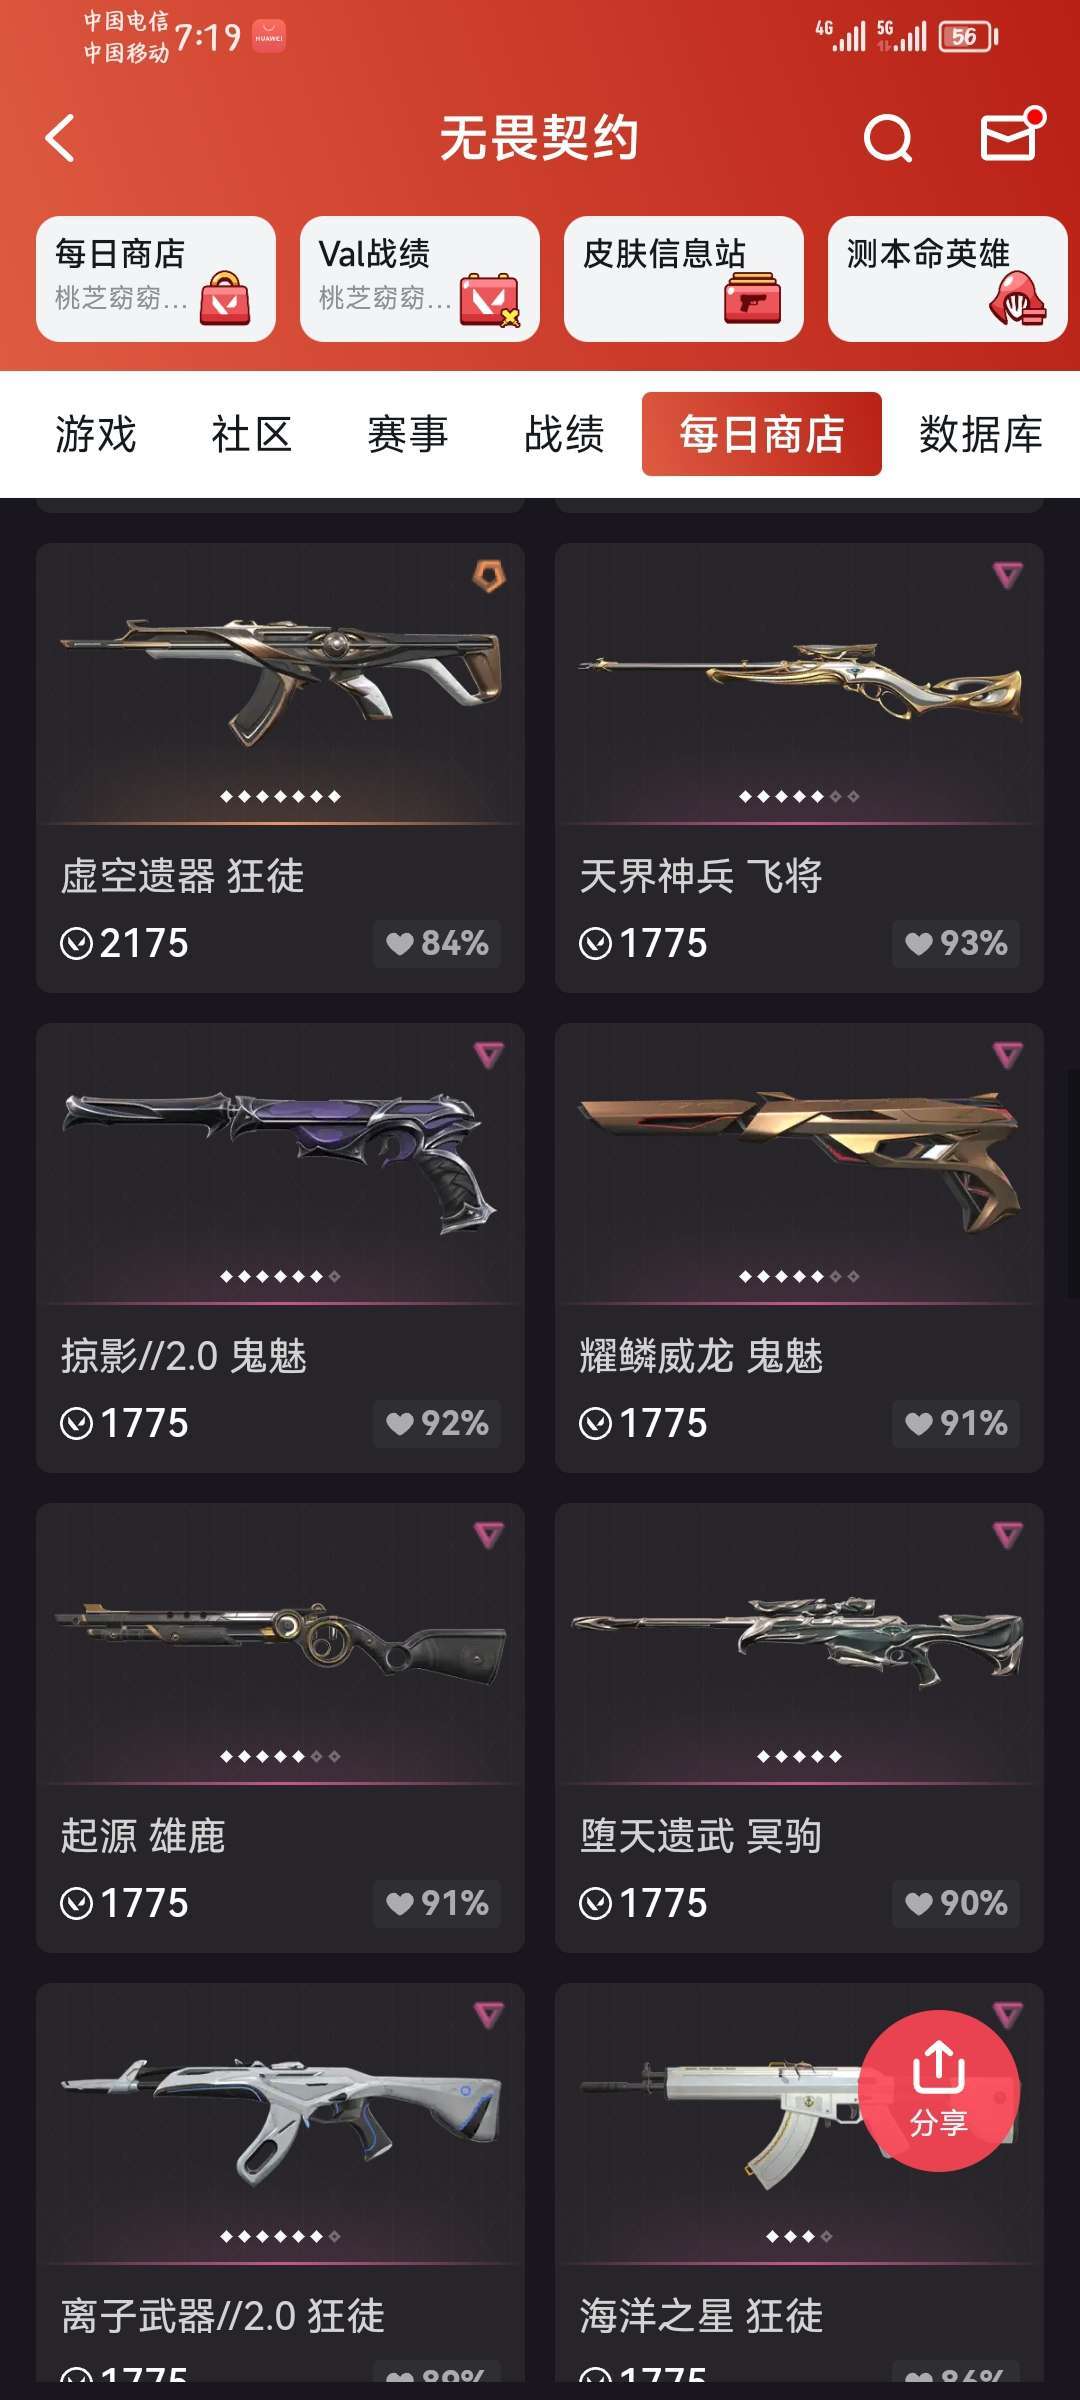Open the 测本命英雄 shortcut card
Viewport: 1080px width, 2400px height.
[947, 279]
